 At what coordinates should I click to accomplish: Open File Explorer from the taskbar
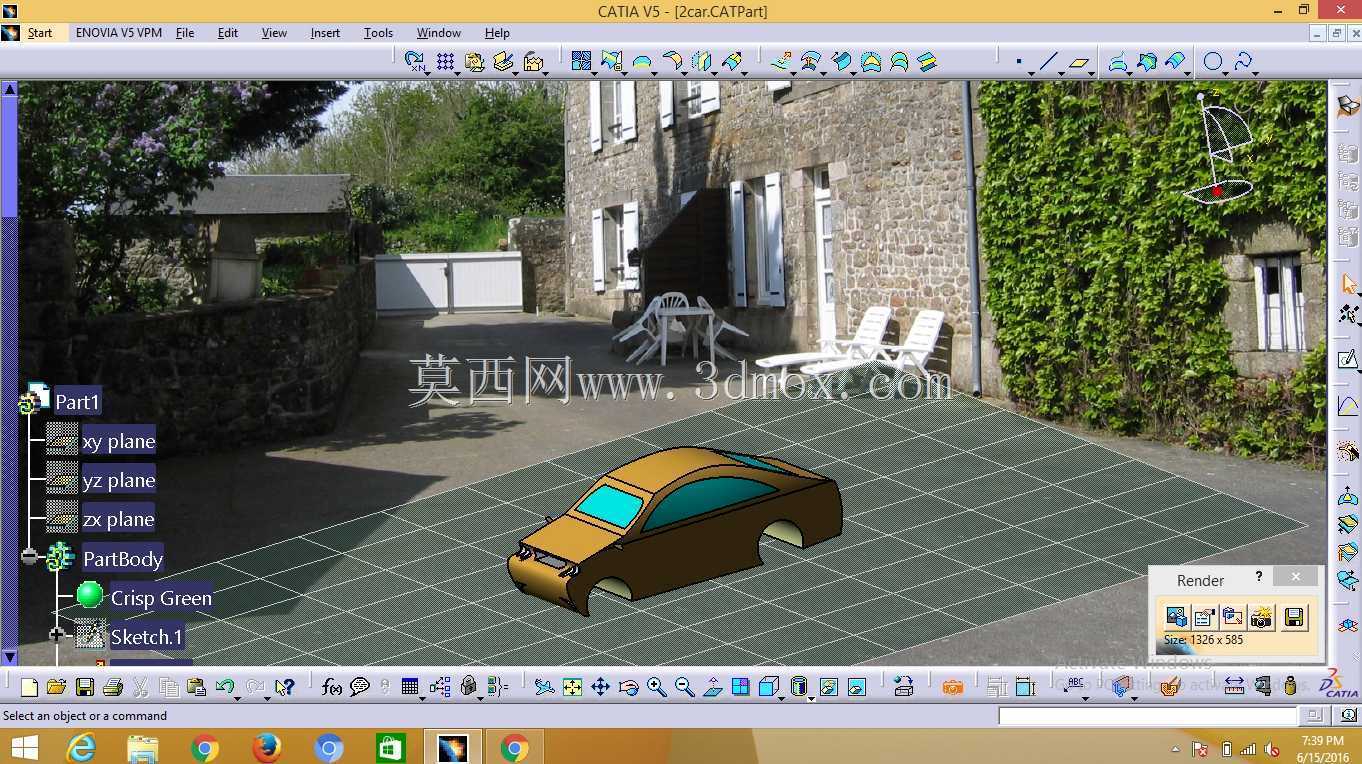(x=143, y=747)
